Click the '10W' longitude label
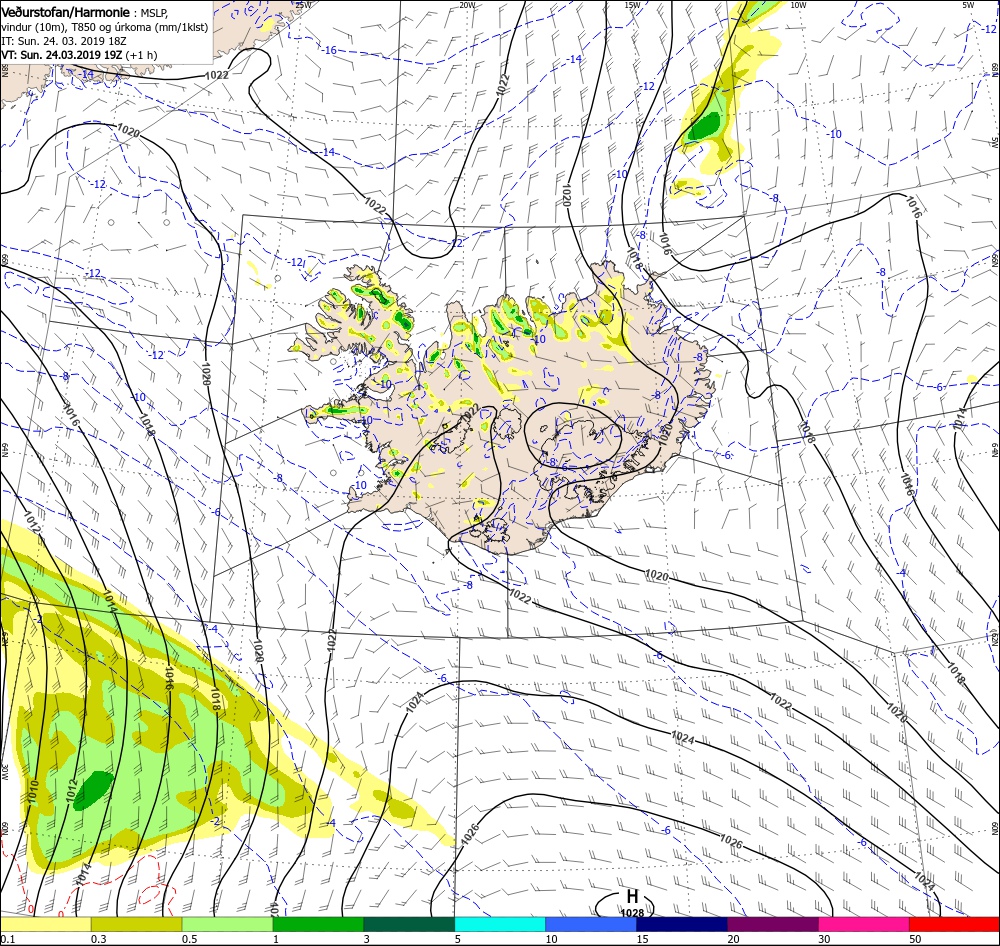Viewport: 1000px width, 946px height. pos(798,5)
